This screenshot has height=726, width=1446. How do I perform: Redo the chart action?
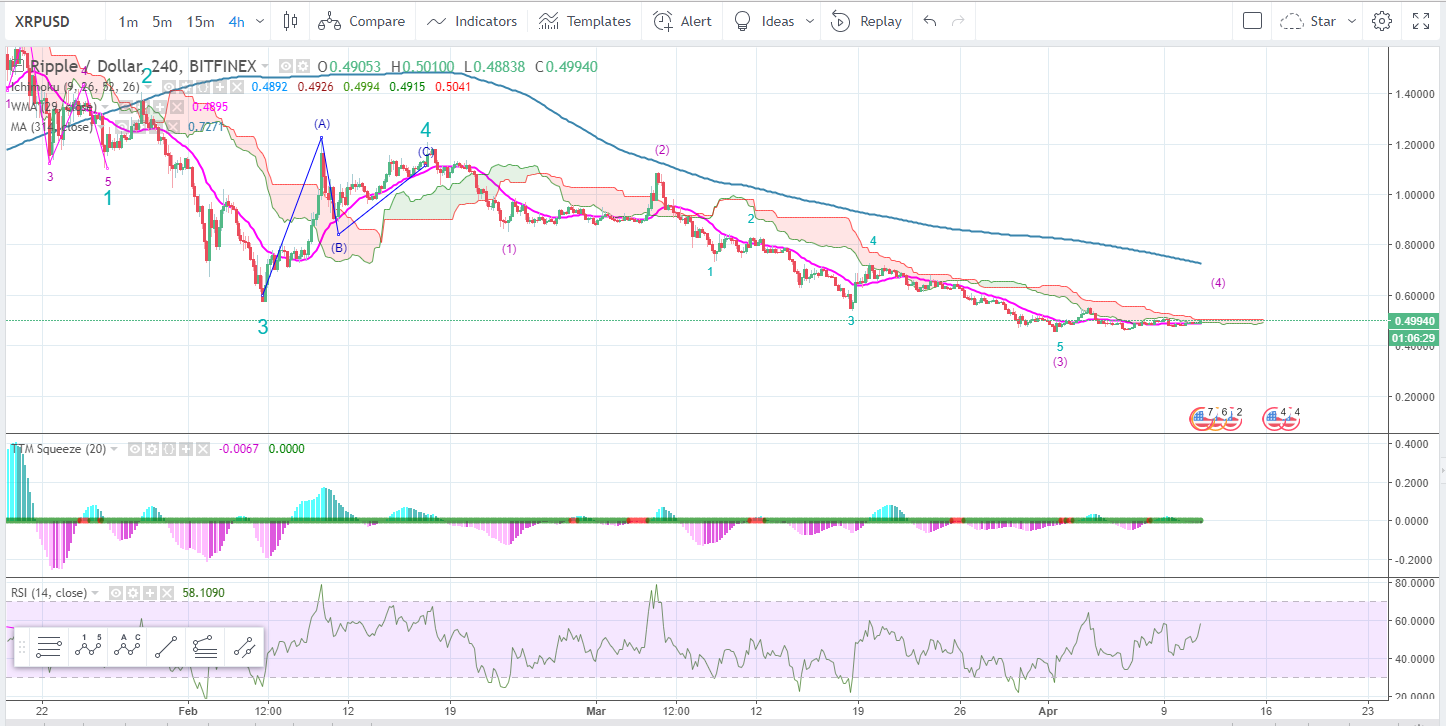(959, 21)
